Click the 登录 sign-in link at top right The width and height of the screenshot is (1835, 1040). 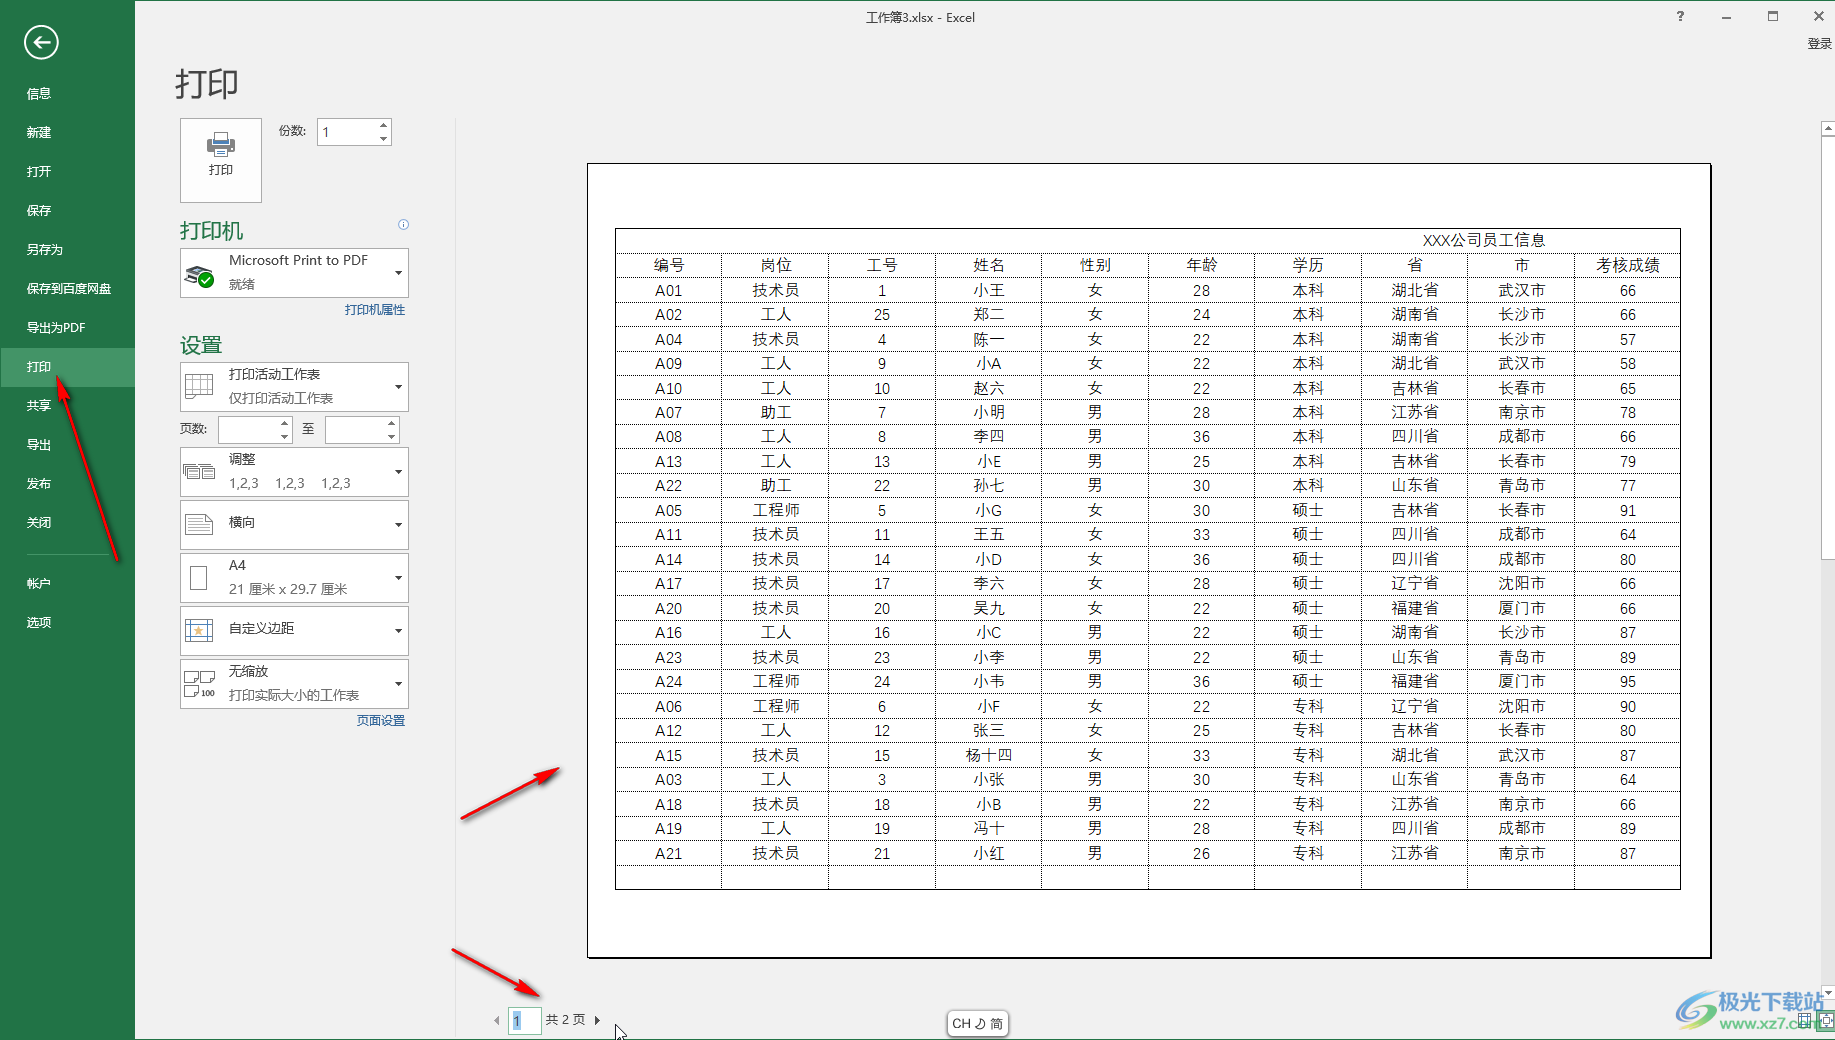click(1819, 44)
